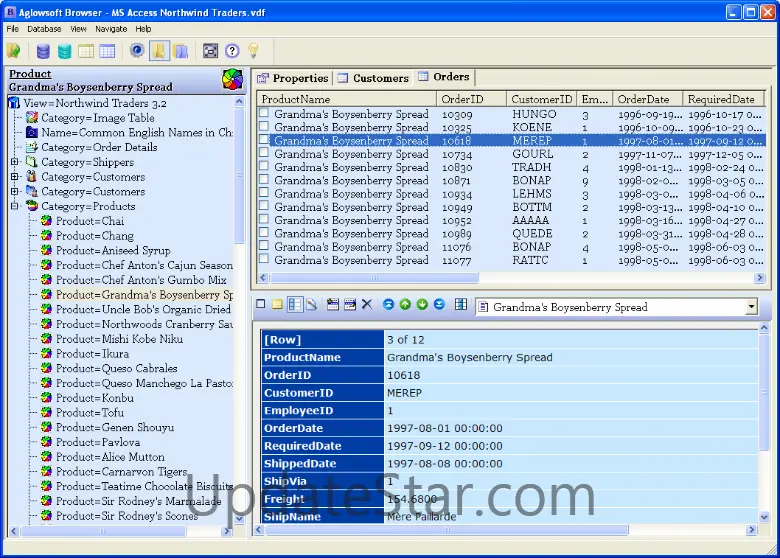
Task: Expand the second Category=Customers tree node
Action: [14, 191]
